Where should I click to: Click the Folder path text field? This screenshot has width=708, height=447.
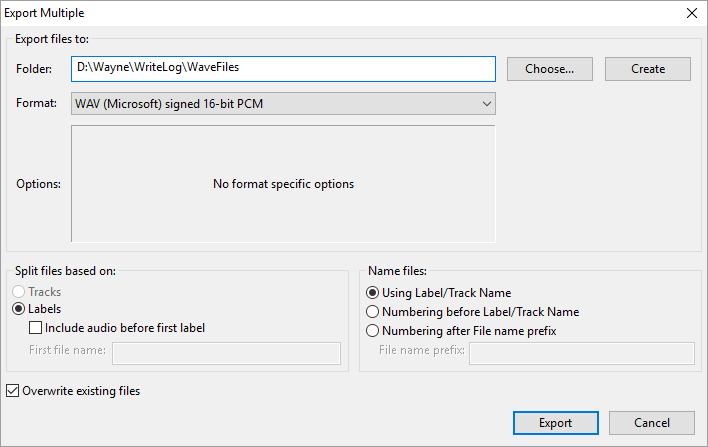pos(283,69)
